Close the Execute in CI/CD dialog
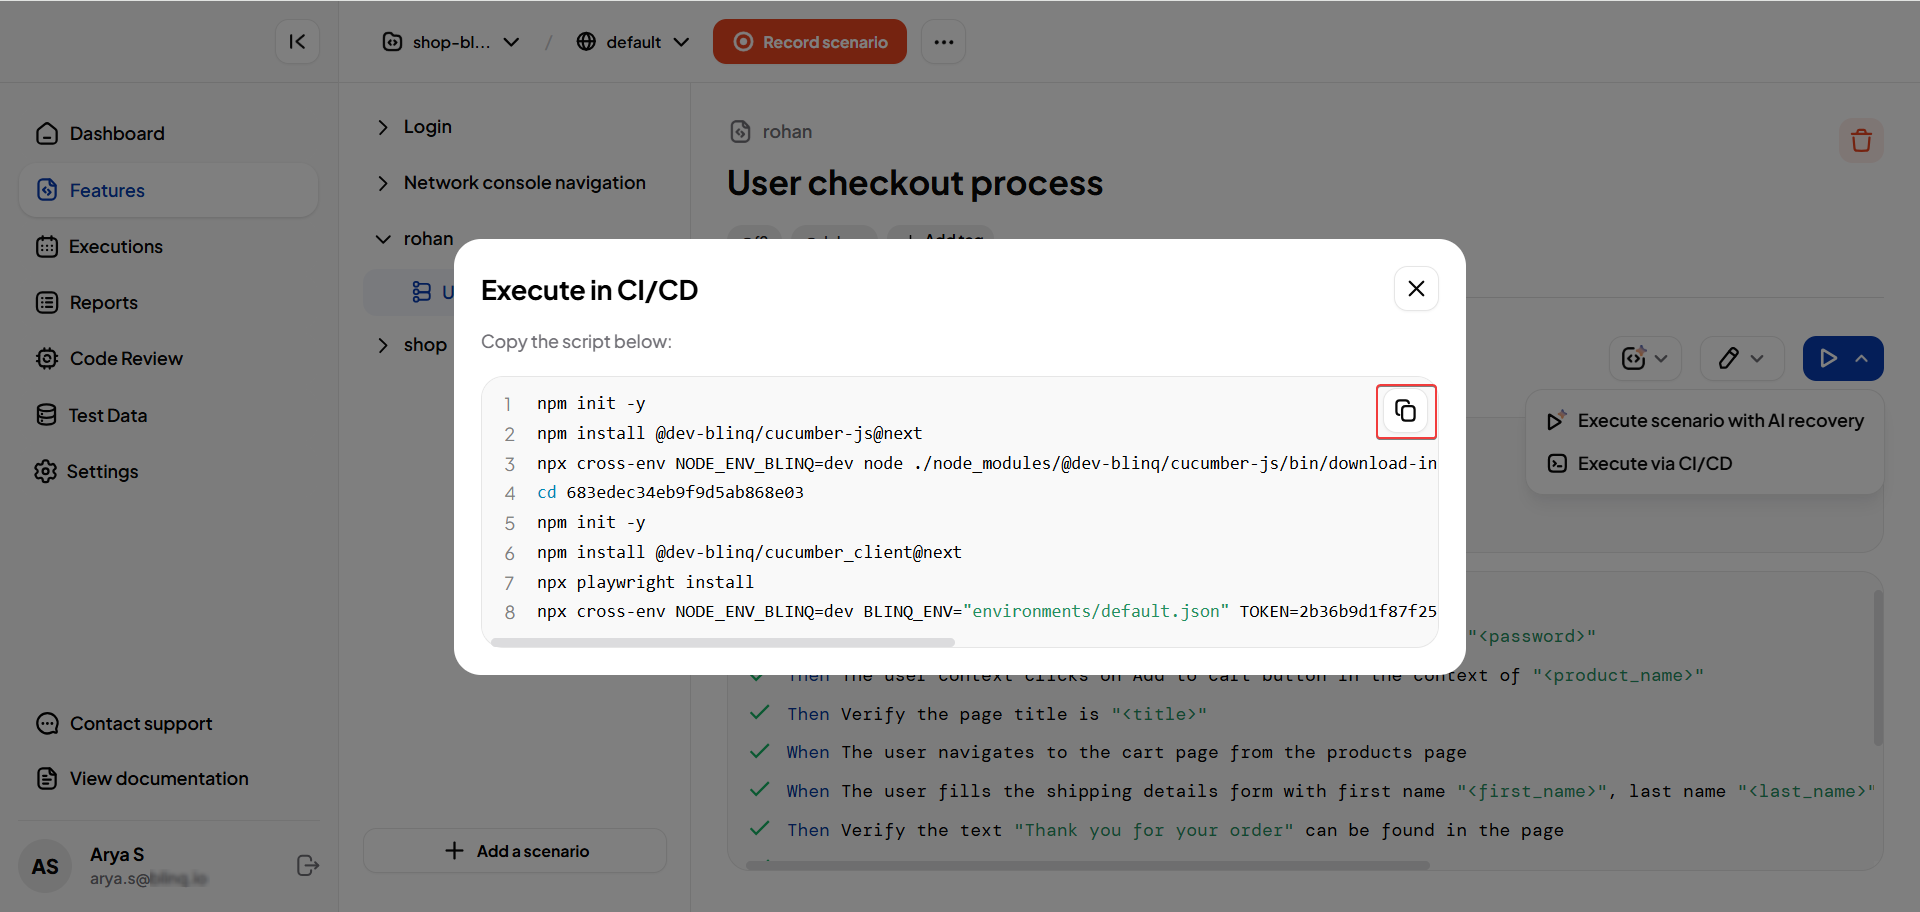This screenshot has height=912, width=1920. coord(1416,289)
